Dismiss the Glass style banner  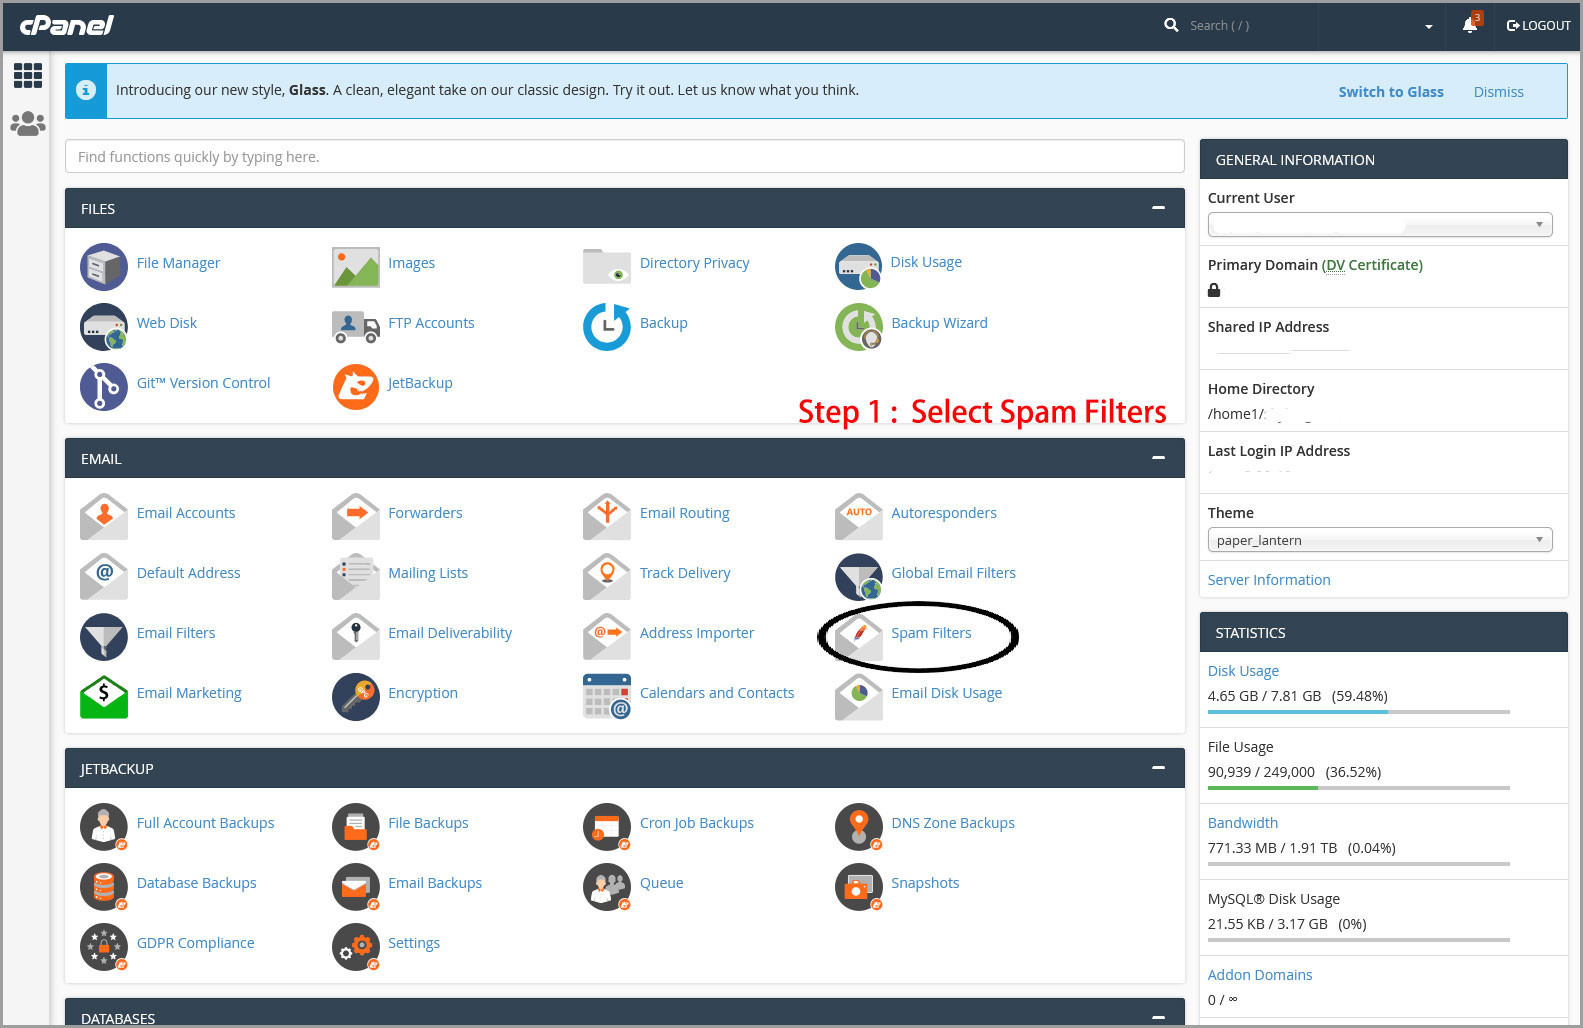[x=1499, y=92]
